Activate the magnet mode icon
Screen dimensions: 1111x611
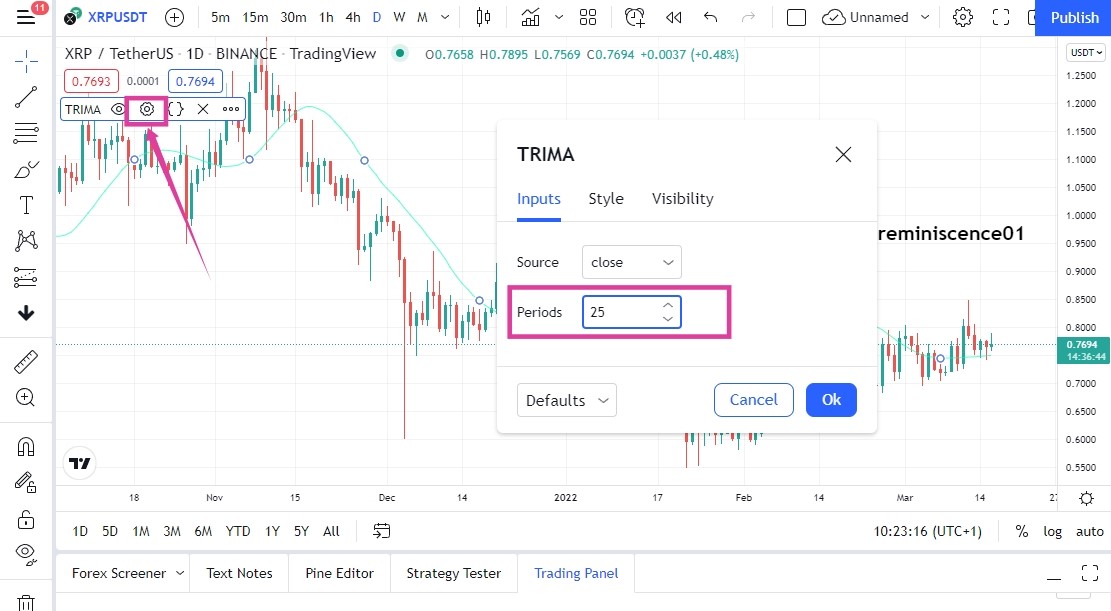(26, 447)
